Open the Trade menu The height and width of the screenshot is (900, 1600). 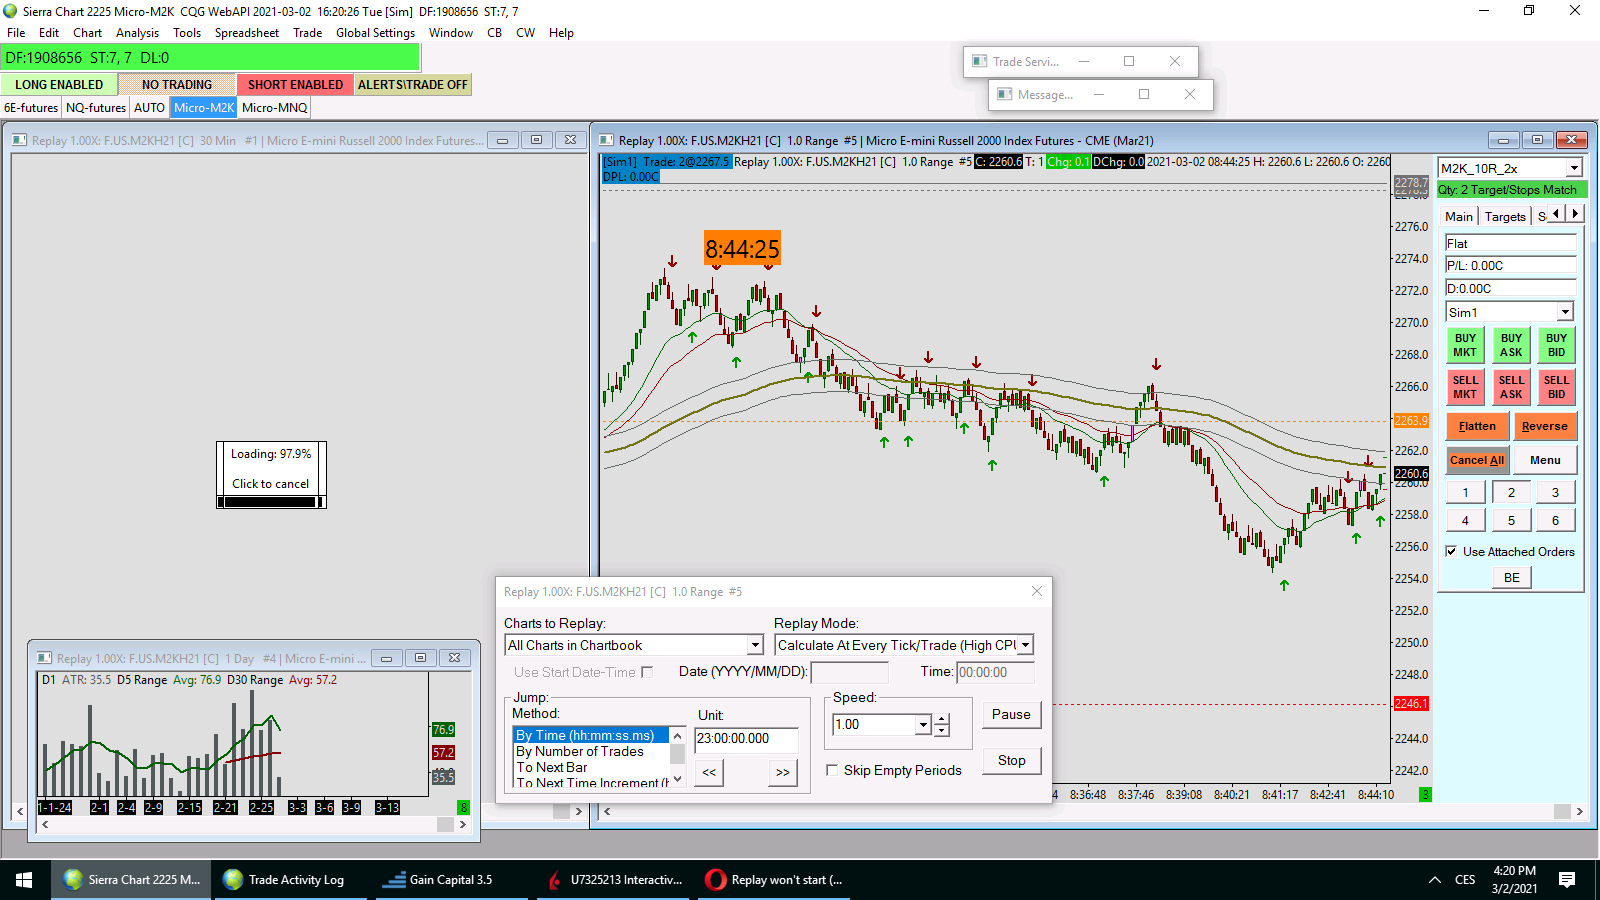[x=307, y=33]
